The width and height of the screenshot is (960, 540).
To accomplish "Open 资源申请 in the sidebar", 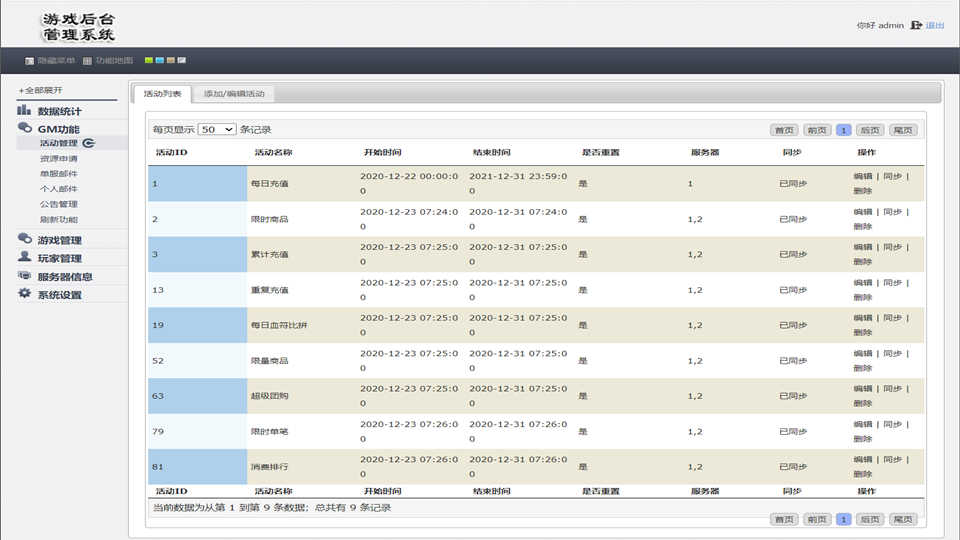I will 58,158.
